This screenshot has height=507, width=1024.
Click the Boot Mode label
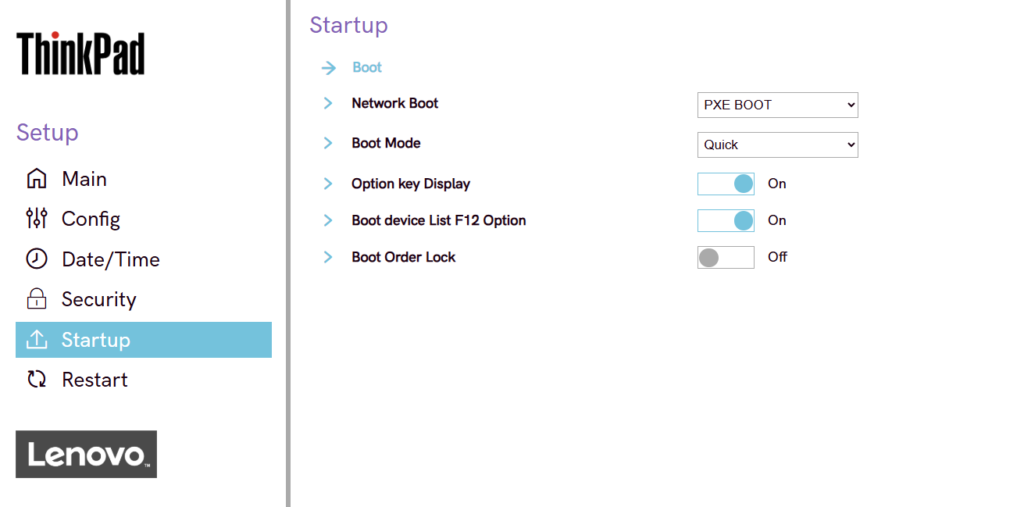coord(386,143)
